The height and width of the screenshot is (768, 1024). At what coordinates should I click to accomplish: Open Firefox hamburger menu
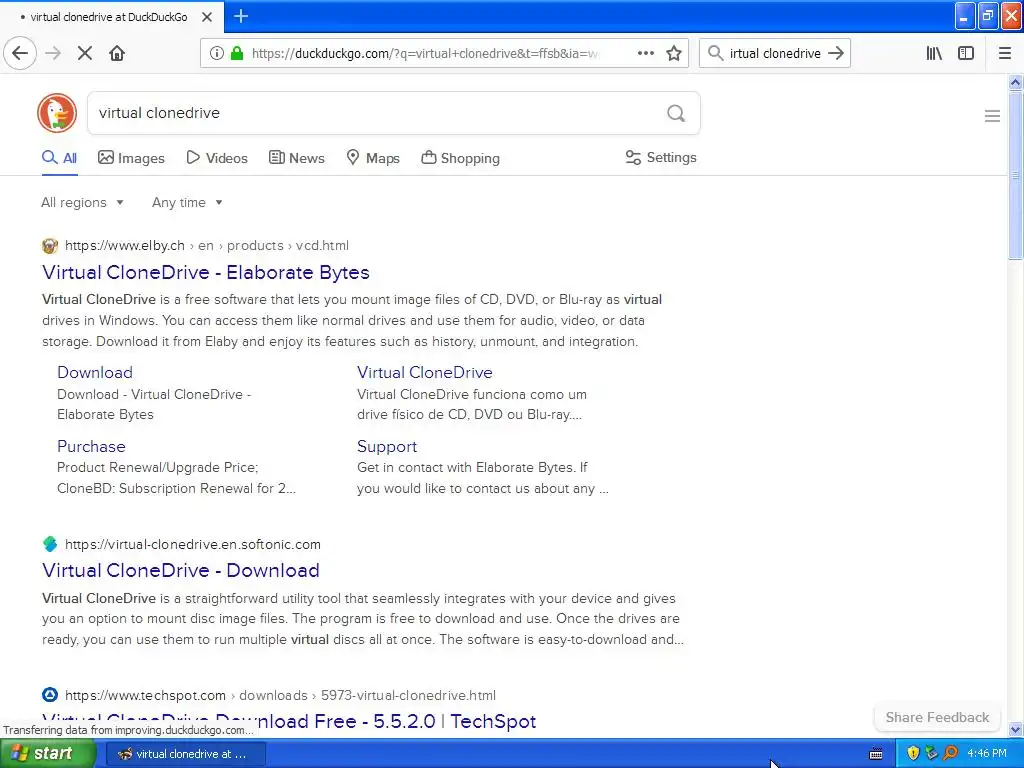[x=1005, y=54]
